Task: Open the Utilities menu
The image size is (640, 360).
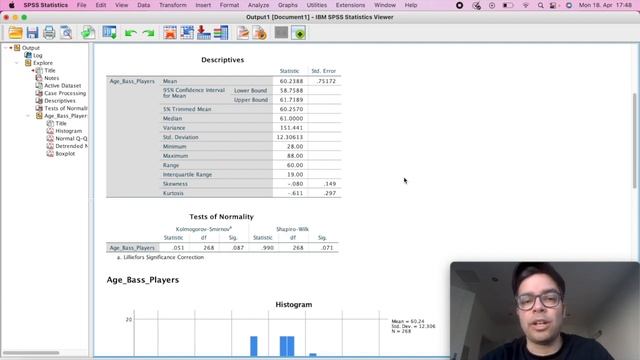Action: [317, 5]
